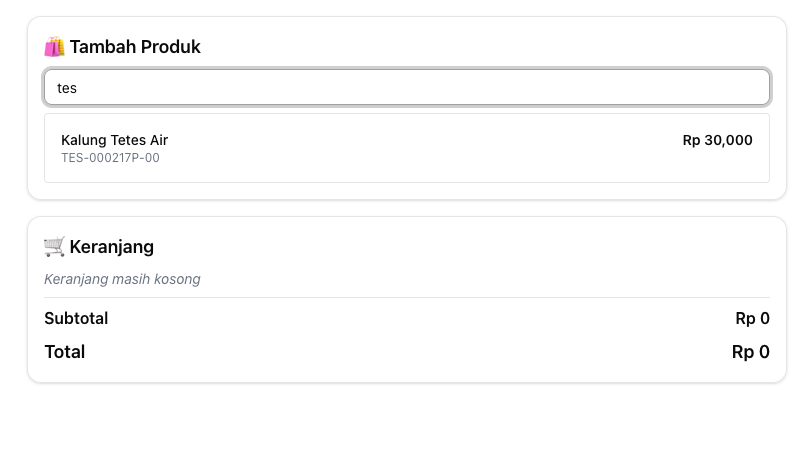Click the Rp 30,000 product price

tap(717, 140)
